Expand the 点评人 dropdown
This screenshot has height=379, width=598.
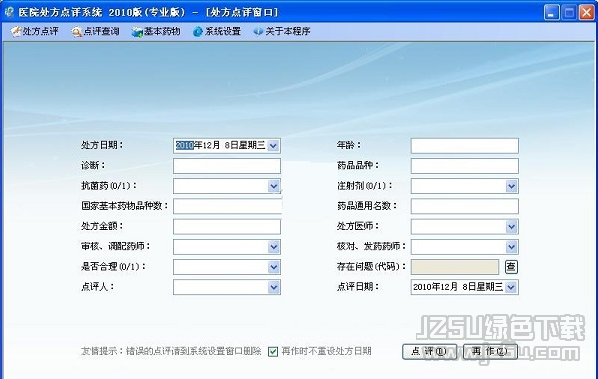click(273, 287)
